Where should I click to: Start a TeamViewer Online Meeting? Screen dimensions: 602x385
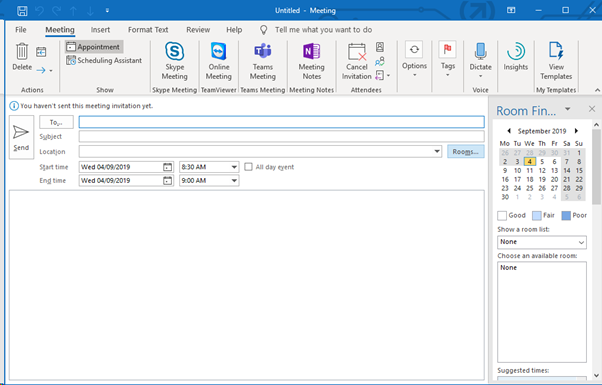pyautogui.click(x=218, y=61)
